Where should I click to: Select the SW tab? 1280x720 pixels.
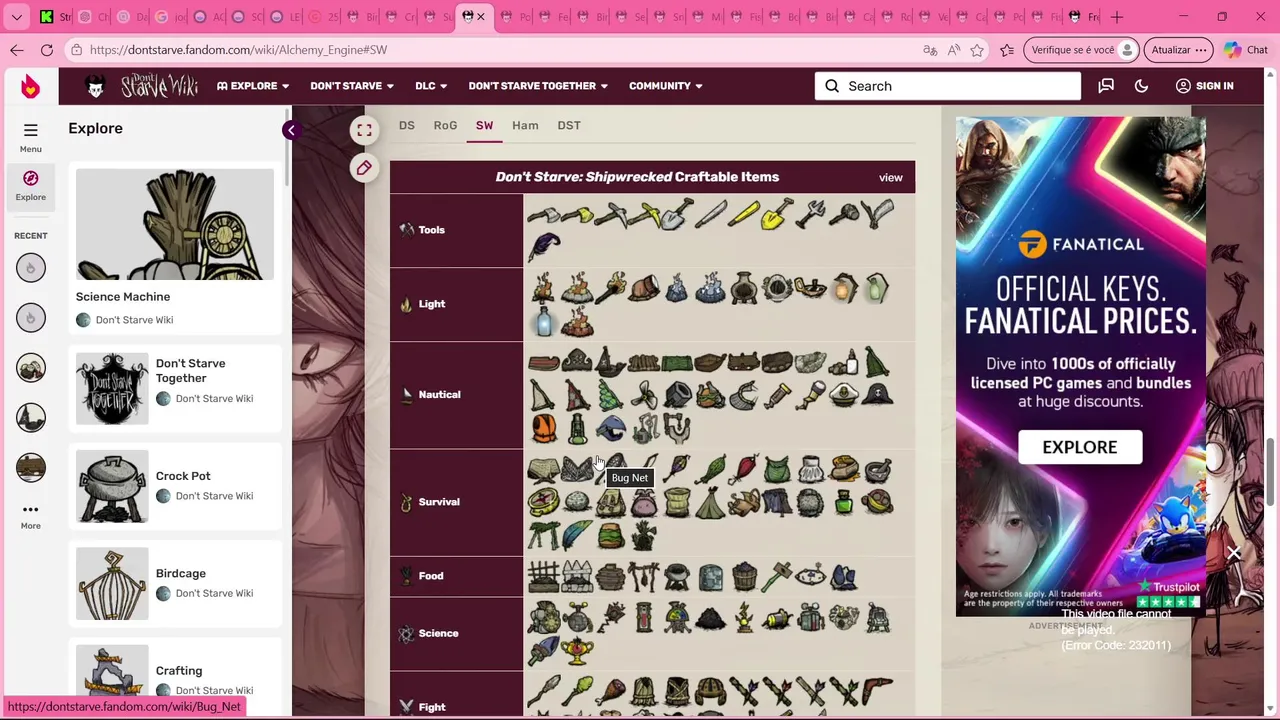click(x=484, y=126)
